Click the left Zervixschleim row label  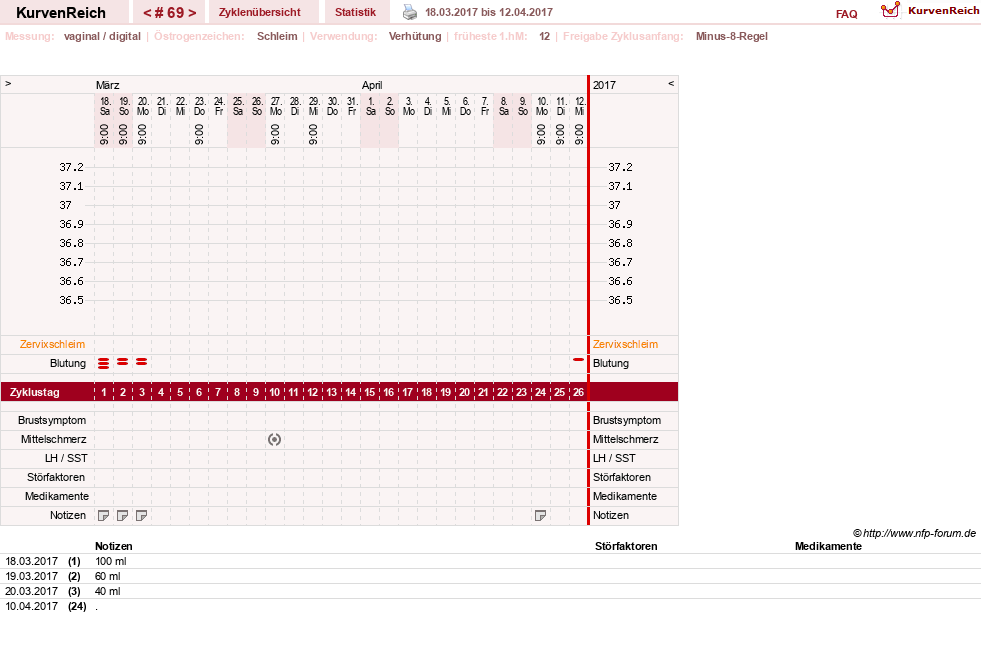(x=53, y=344)
